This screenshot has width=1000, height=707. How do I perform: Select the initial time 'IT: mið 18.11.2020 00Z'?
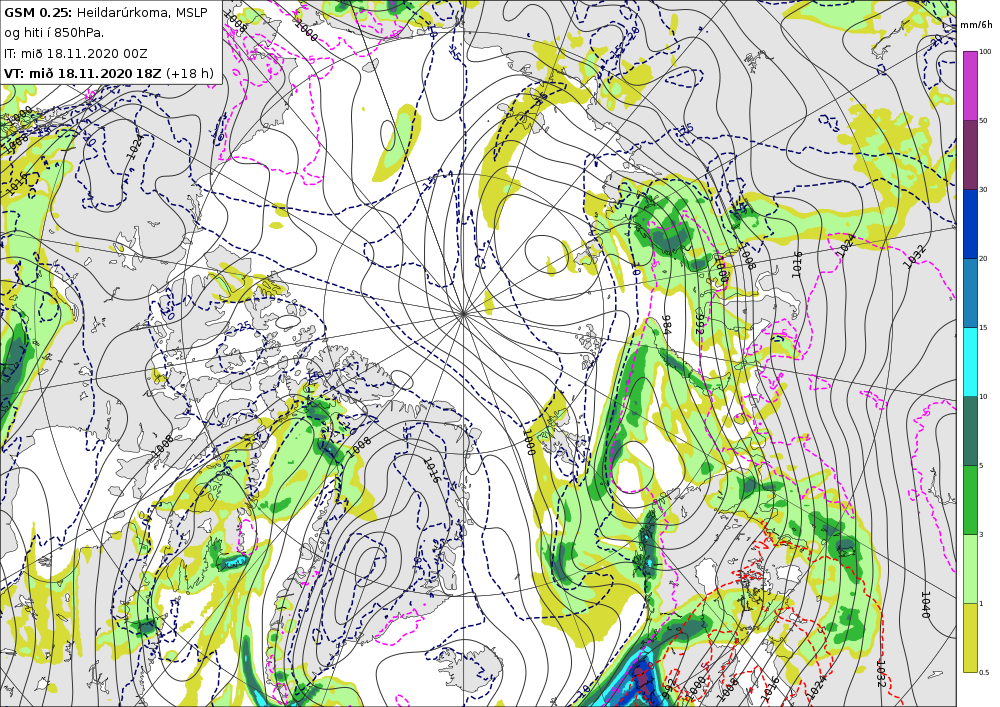coord(76,53)
